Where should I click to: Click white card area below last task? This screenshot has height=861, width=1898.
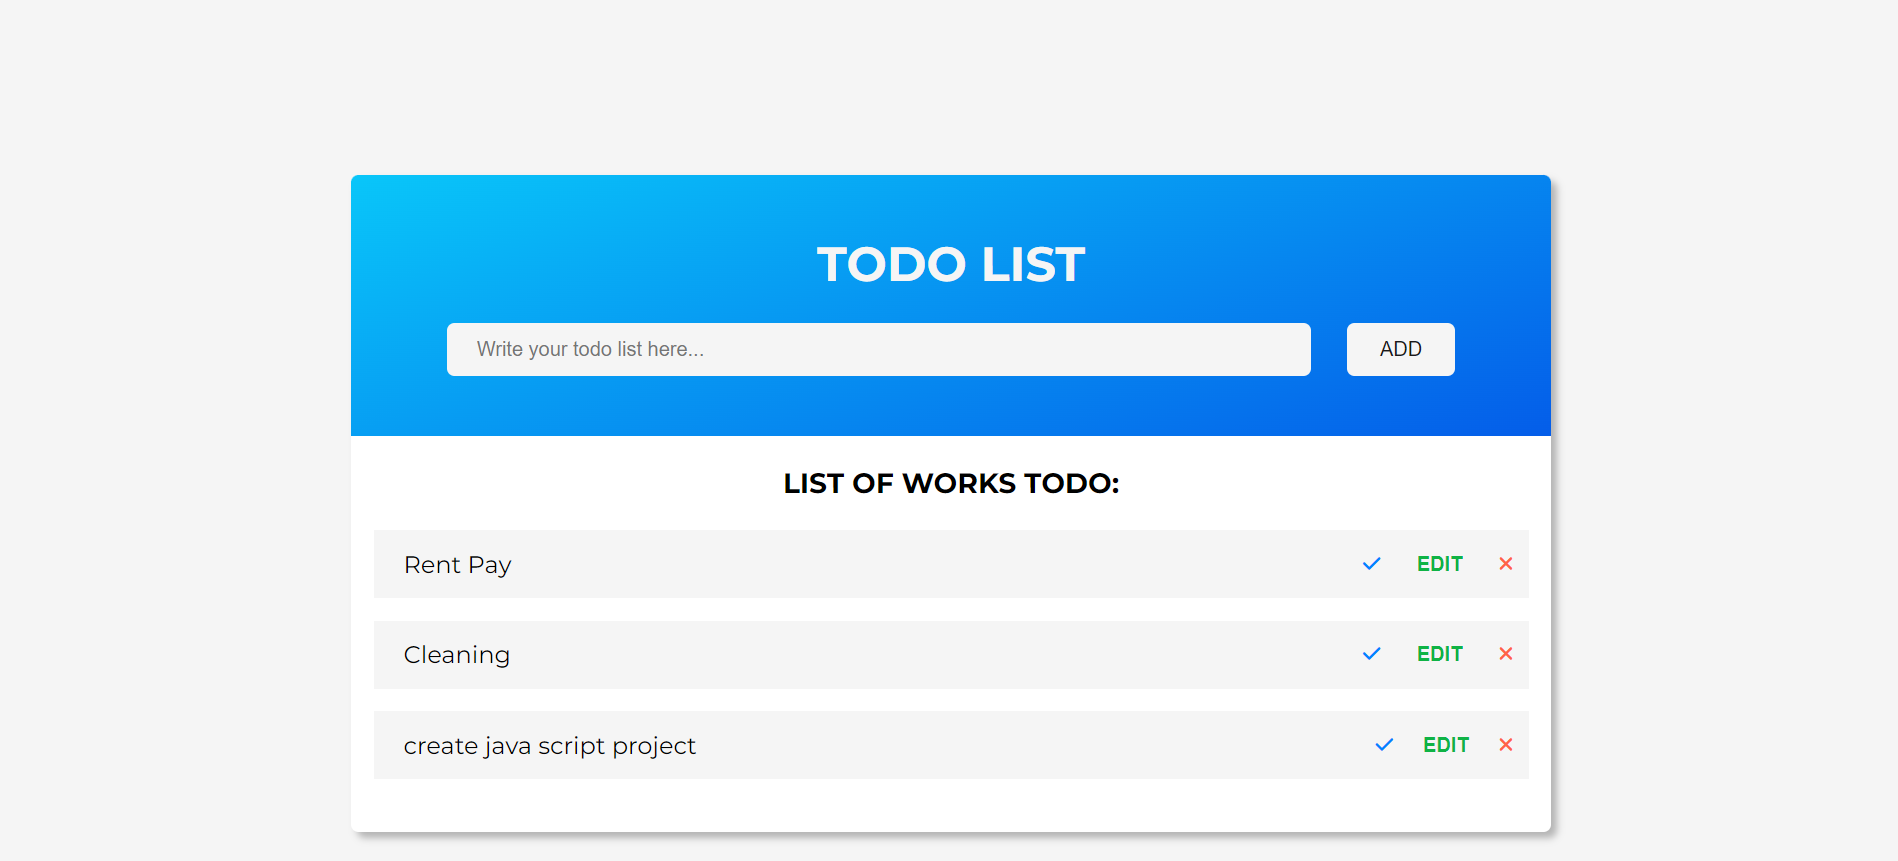tap(950, 806)
